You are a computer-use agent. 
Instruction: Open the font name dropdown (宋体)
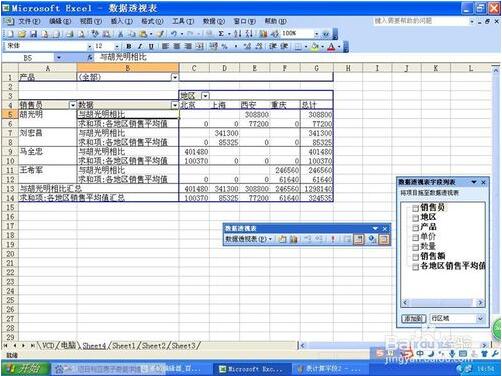[x=89, y=46]
